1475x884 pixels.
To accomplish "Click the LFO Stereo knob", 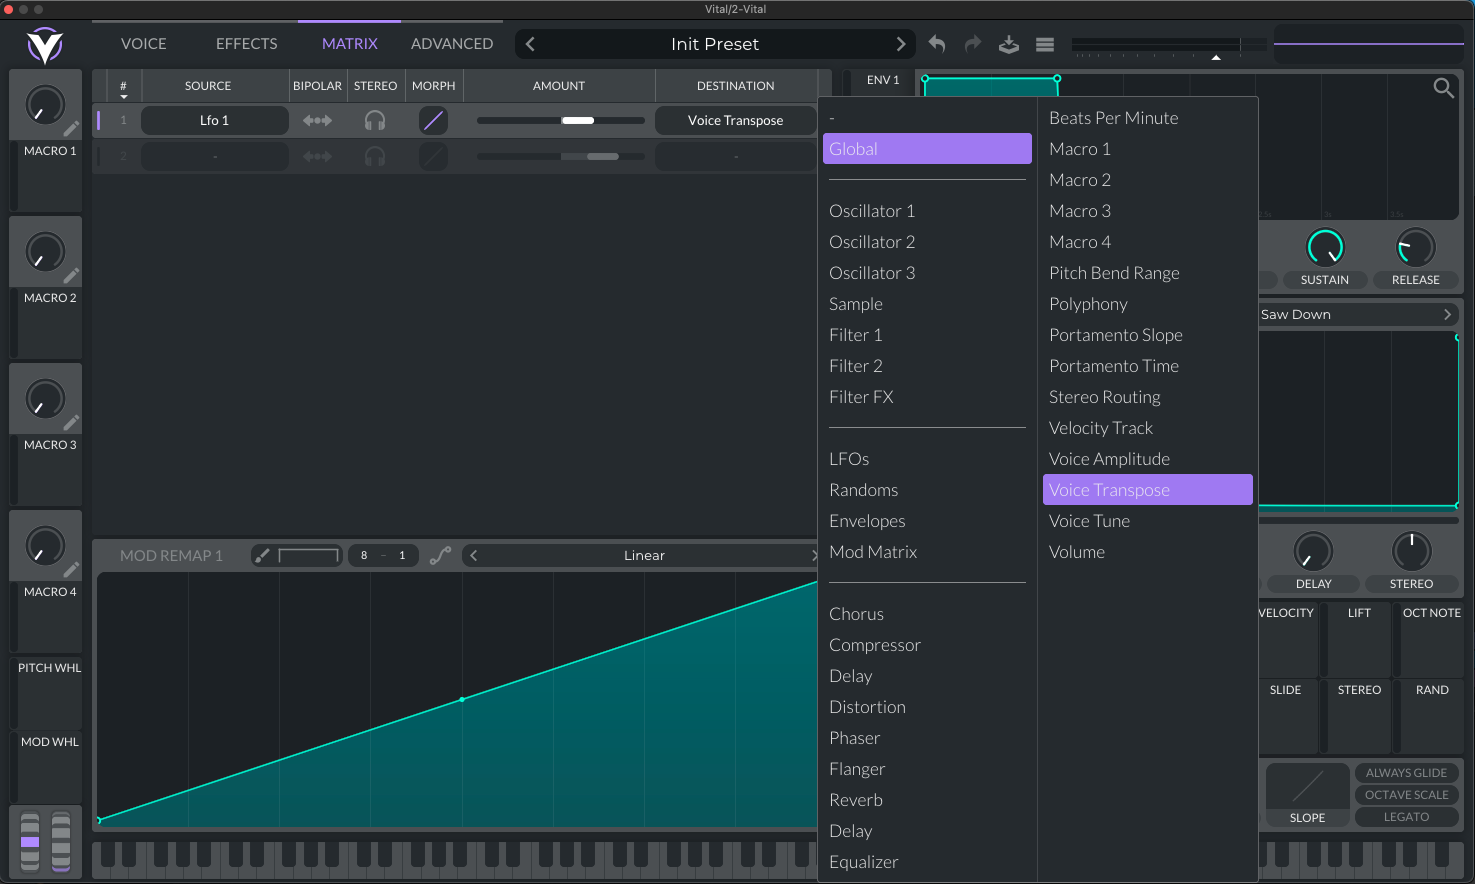I will [1411, 551].
